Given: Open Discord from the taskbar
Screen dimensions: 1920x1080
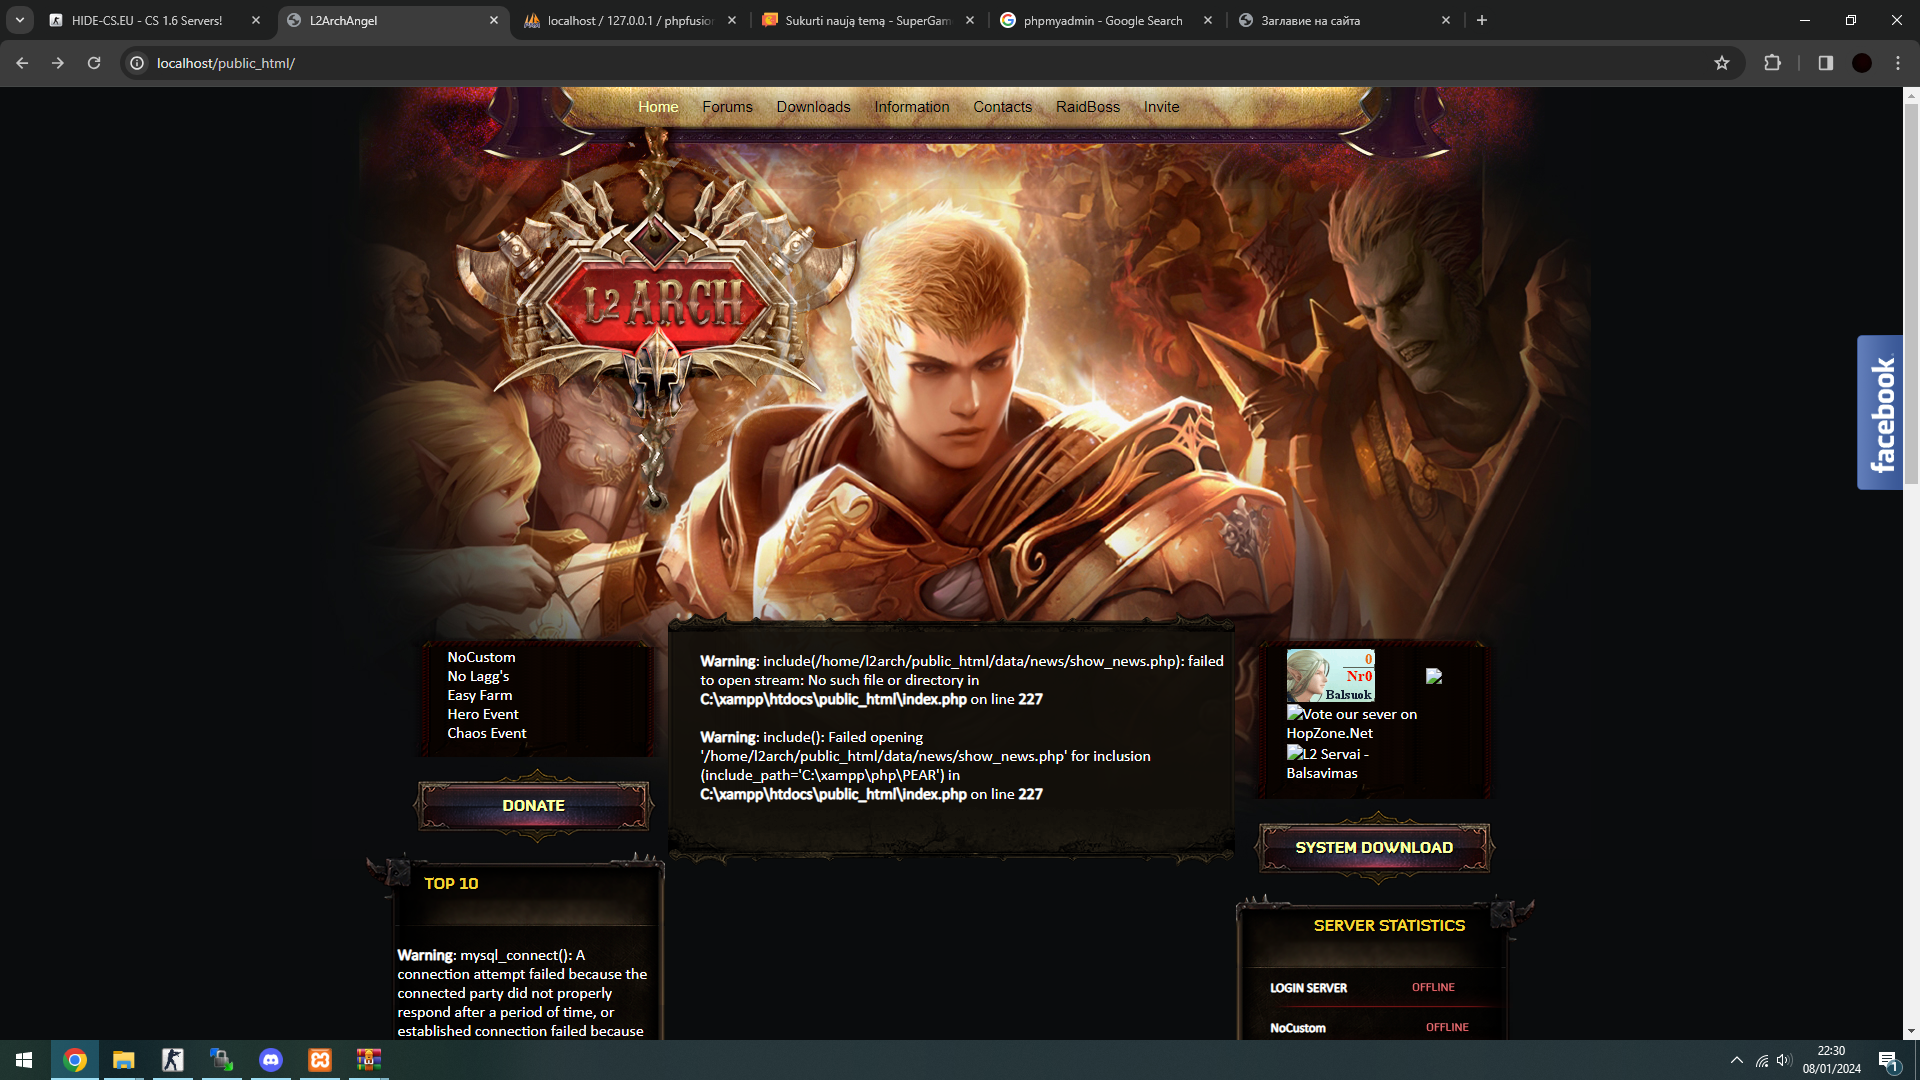Looking at the screenshot, I should pyautogui.click(x=271, y=1060).
